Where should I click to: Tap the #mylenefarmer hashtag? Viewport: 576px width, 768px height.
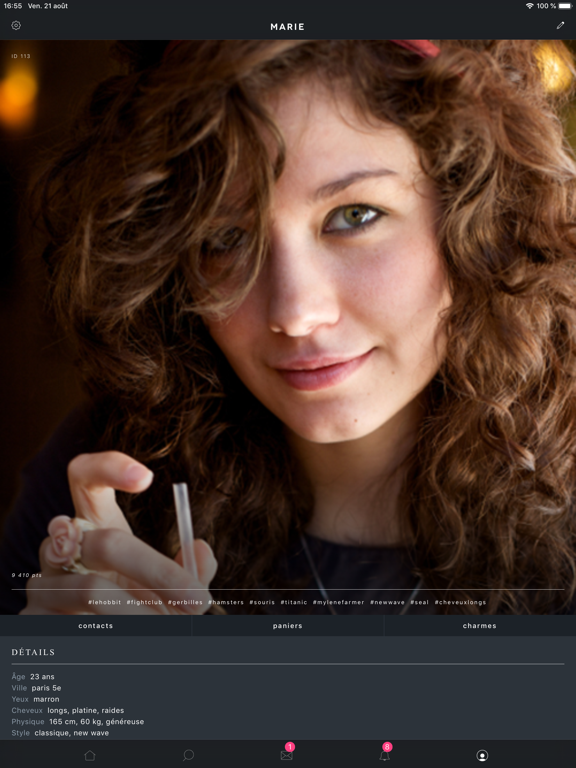(x=338, y=602)
